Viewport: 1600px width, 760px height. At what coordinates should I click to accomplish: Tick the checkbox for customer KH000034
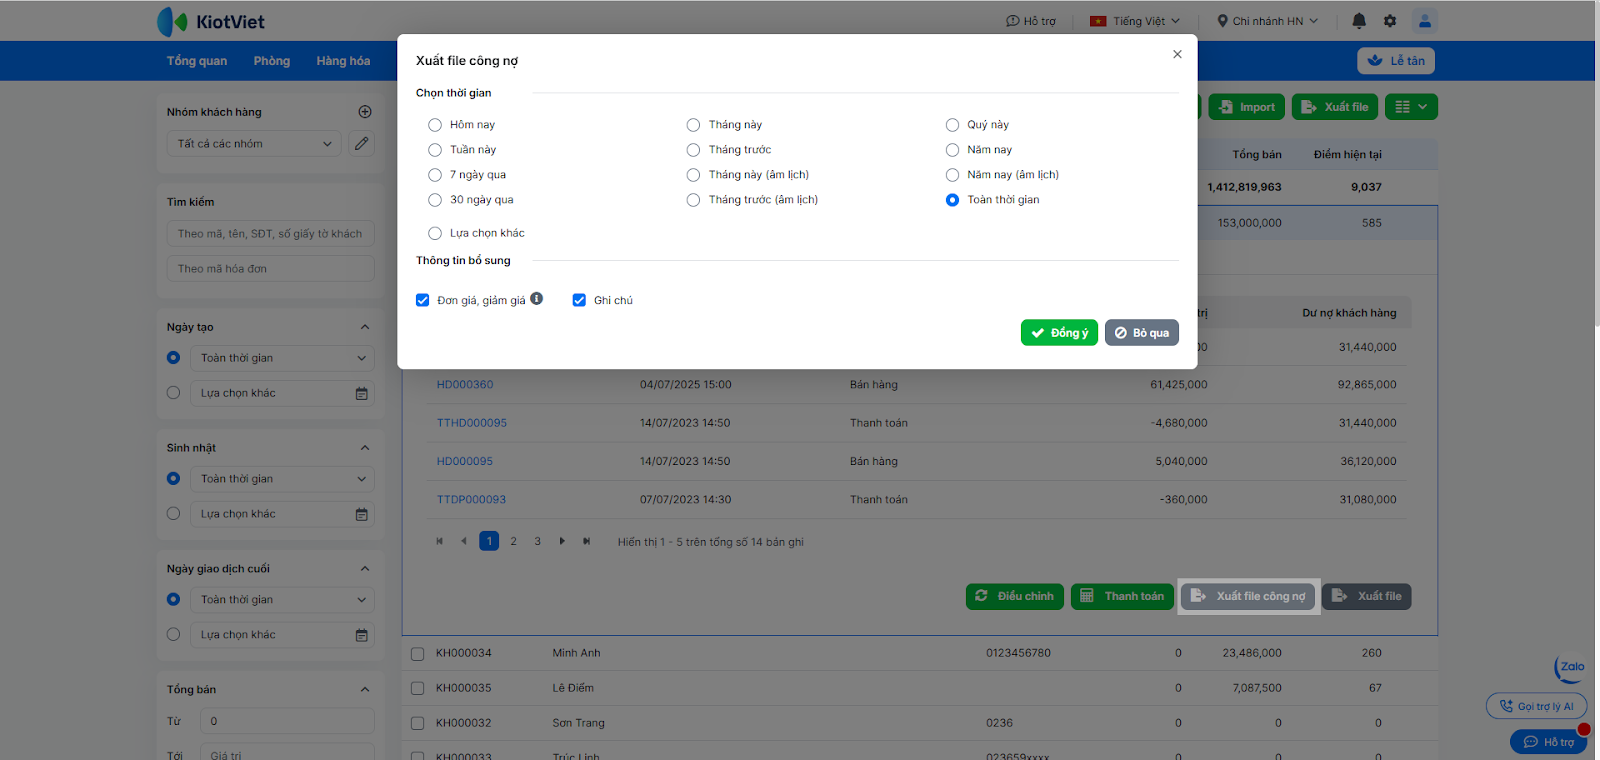[418, 654]
